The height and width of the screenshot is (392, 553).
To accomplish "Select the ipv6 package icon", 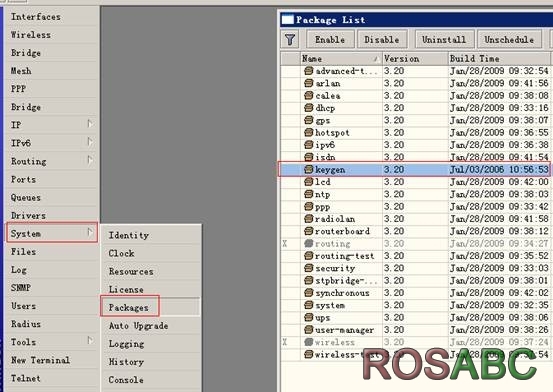I will [x=309, y=145].
